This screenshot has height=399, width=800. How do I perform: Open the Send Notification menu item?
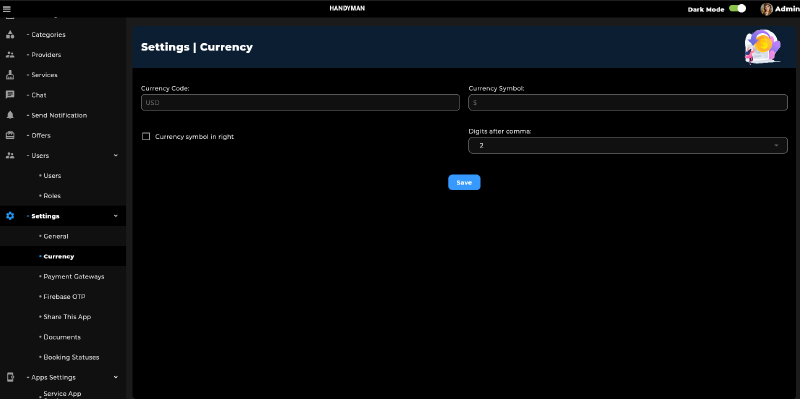pyautogui.click(x=59, y=115)
